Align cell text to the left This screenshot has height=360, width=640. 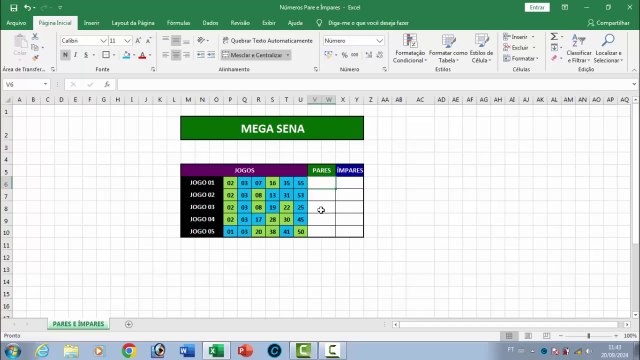(165, 55)
